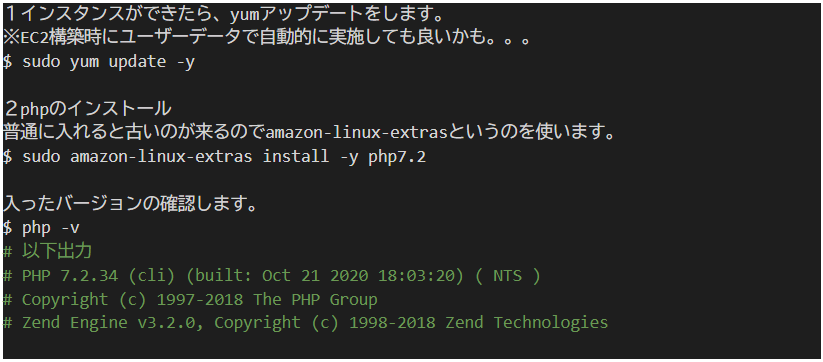The image size is (823, 362).
Task: Click the 'php -v' command line
Action: point(41,228)
